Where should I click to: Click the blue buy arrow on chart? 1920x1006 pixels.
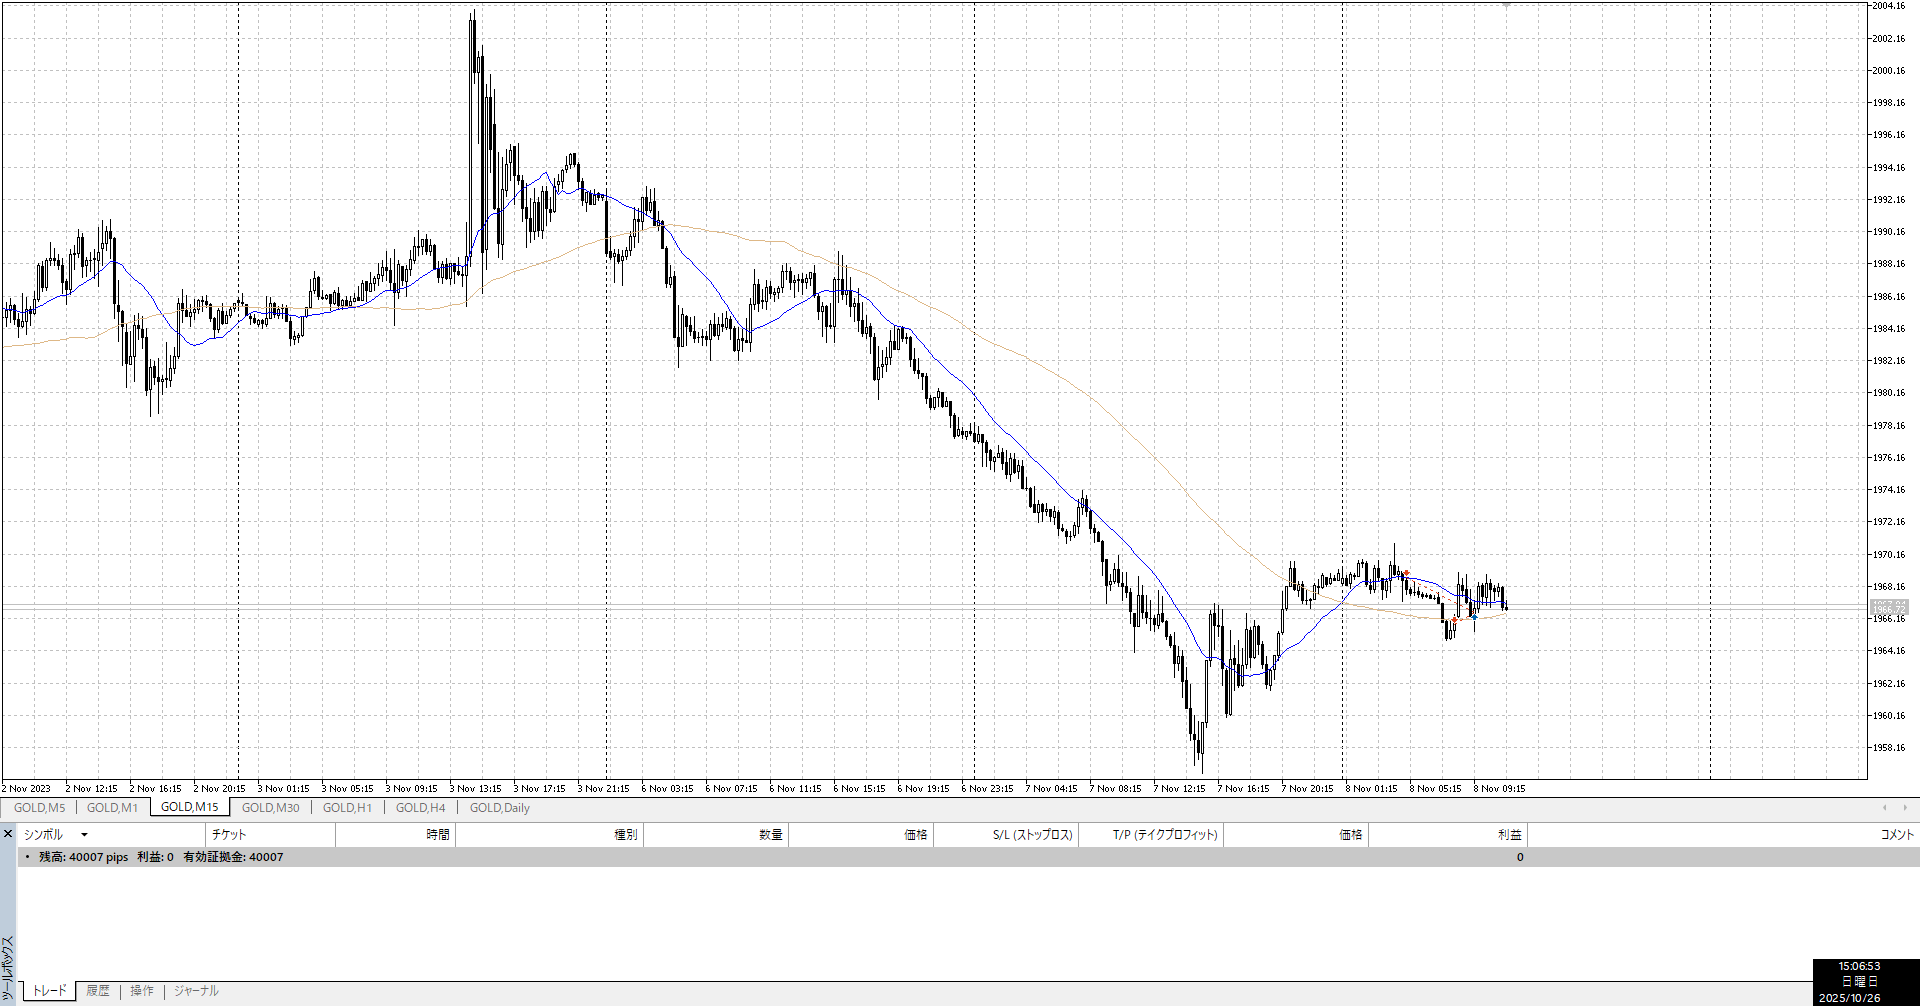tap(1473, 616)
